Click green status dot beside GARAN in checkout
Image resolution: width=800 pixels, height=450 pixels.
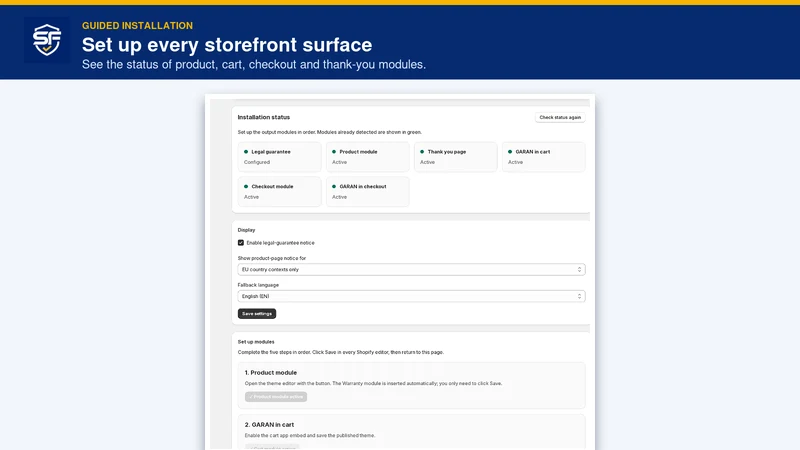coord(334,186)
